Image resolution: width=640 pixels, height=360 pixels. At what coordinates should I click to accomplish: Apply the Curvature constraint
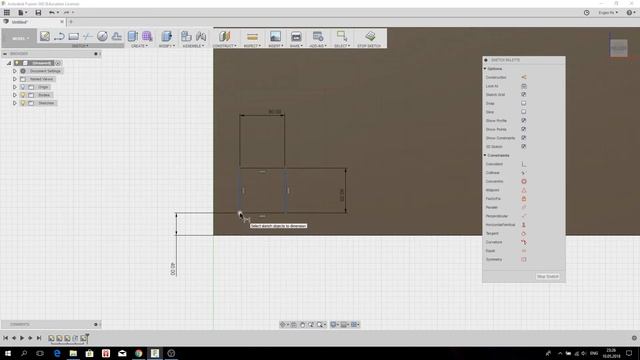[524, 242]
